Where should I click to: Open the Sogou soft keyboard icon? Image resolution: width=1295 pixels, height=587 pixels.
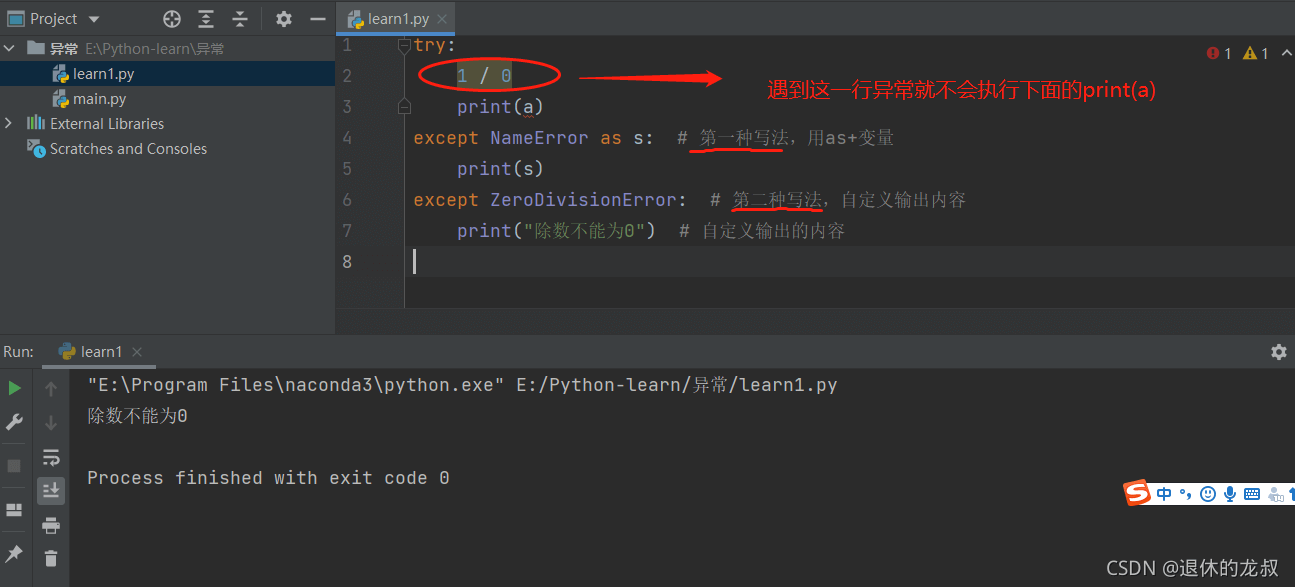1253,493
